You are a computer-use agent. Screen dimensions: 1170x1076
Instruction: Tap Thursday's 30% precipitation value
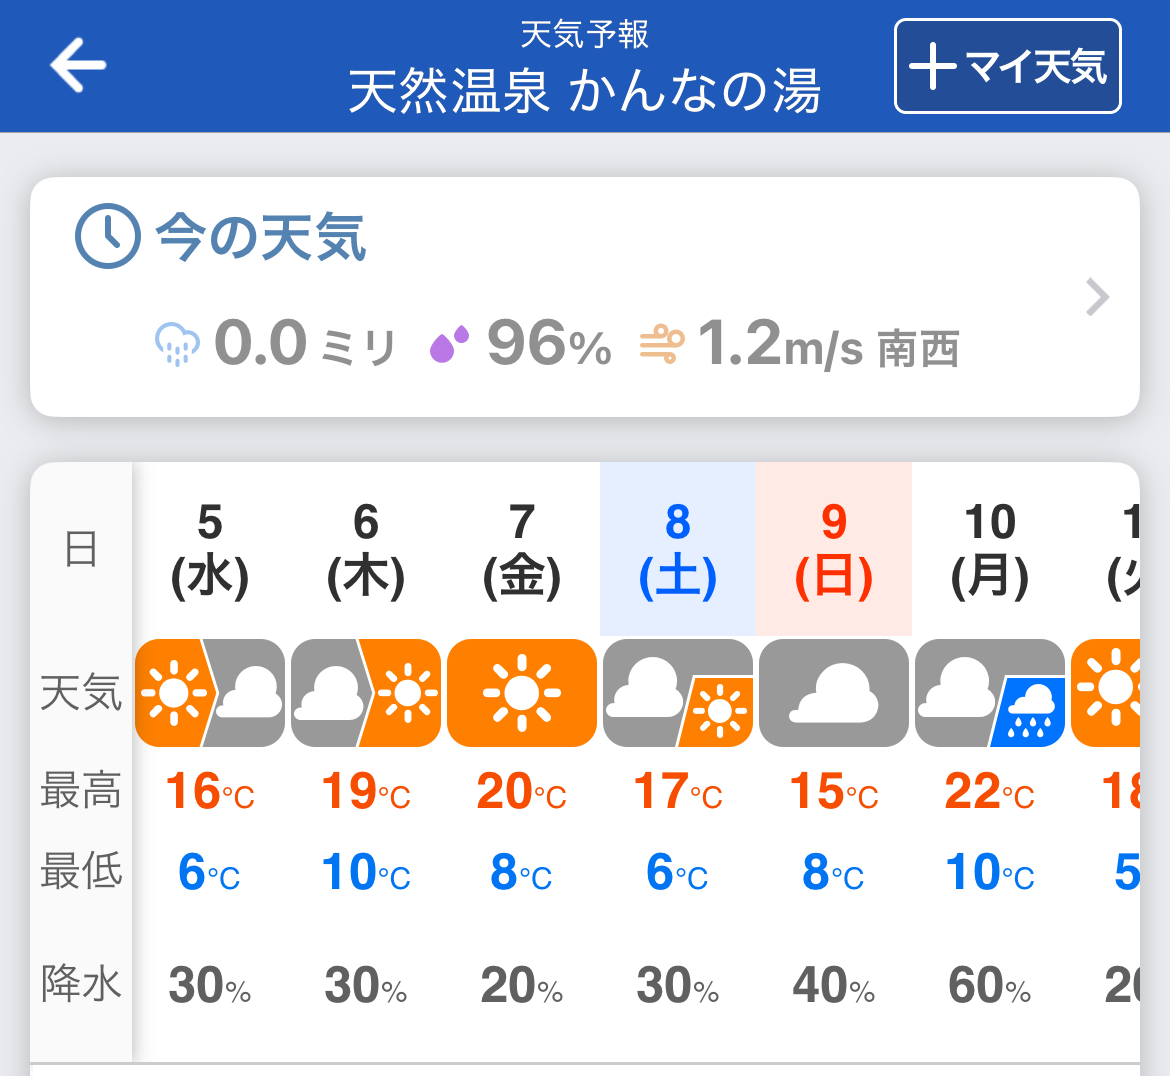(365, 984)
